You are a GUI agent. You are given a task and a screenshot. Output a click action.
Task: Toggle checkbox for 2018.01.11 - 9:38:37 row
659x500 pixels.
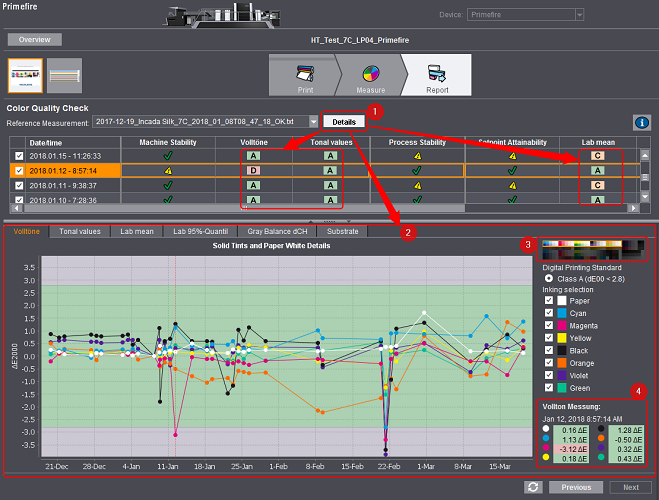point(19,185)
